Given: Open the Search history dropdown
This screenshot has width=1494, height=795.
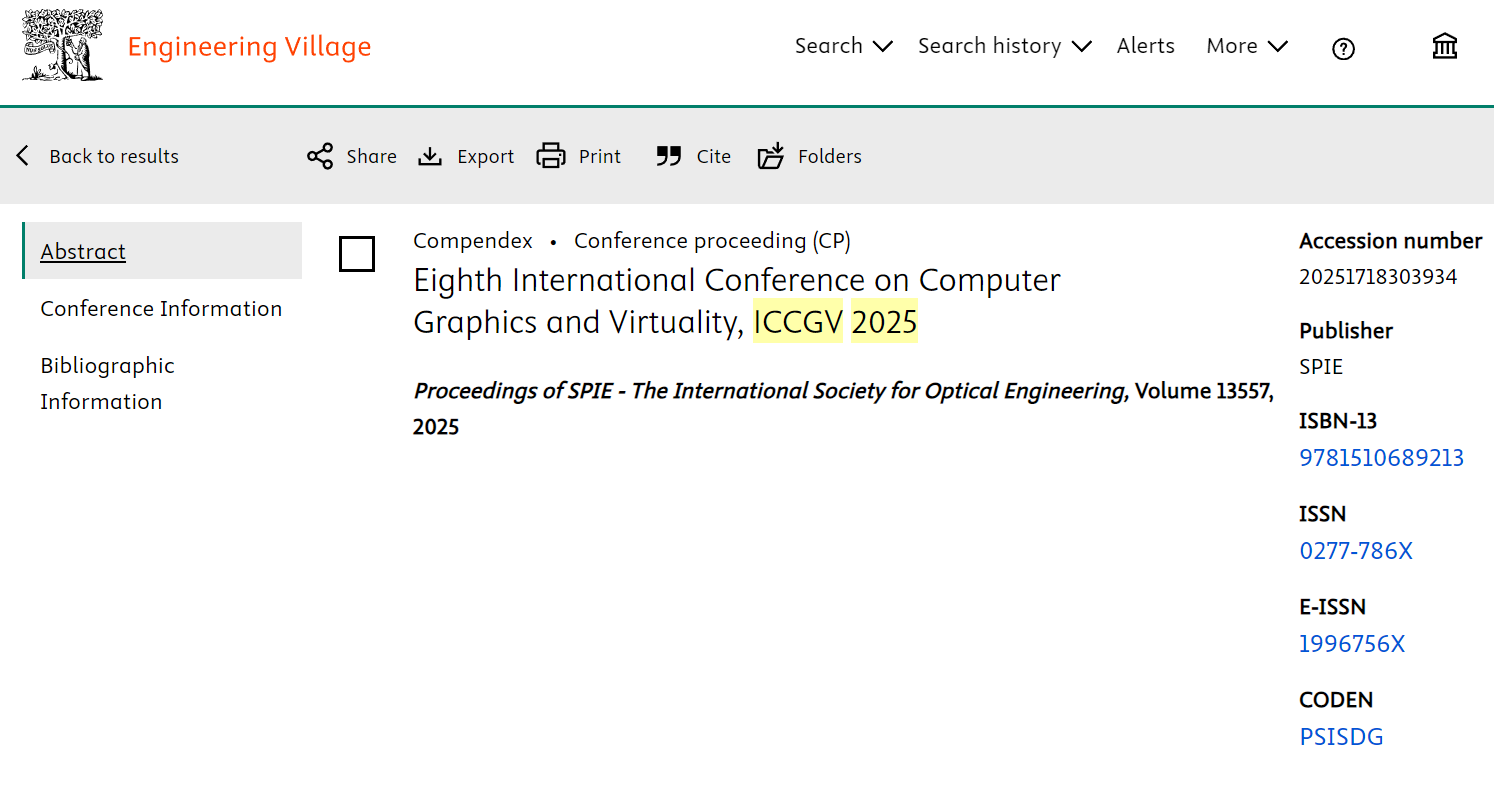Looking at the screenshot, I should [x=1004, y=46].
